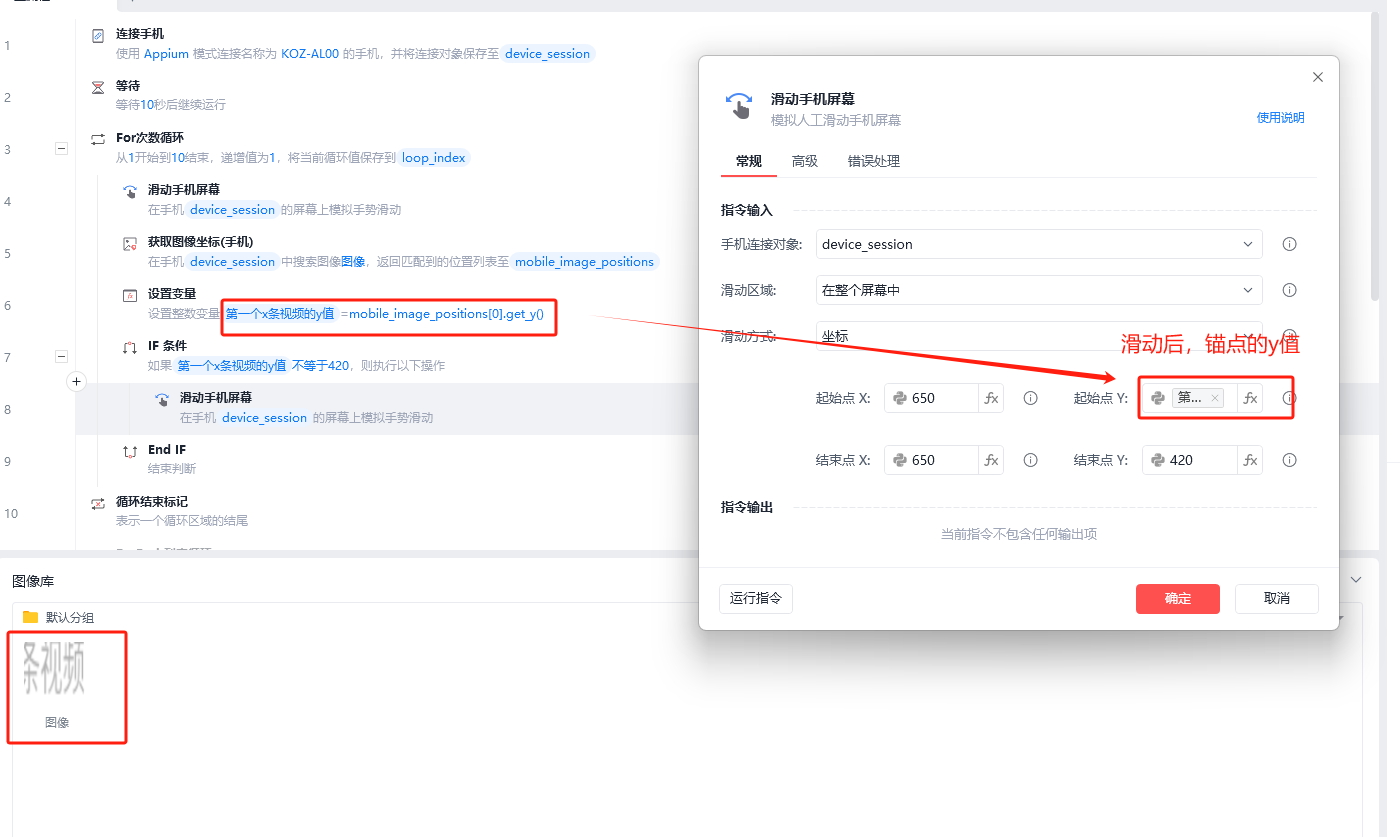
Task: Click the For次数循环 loop icon
Action: tap(98, 139)
